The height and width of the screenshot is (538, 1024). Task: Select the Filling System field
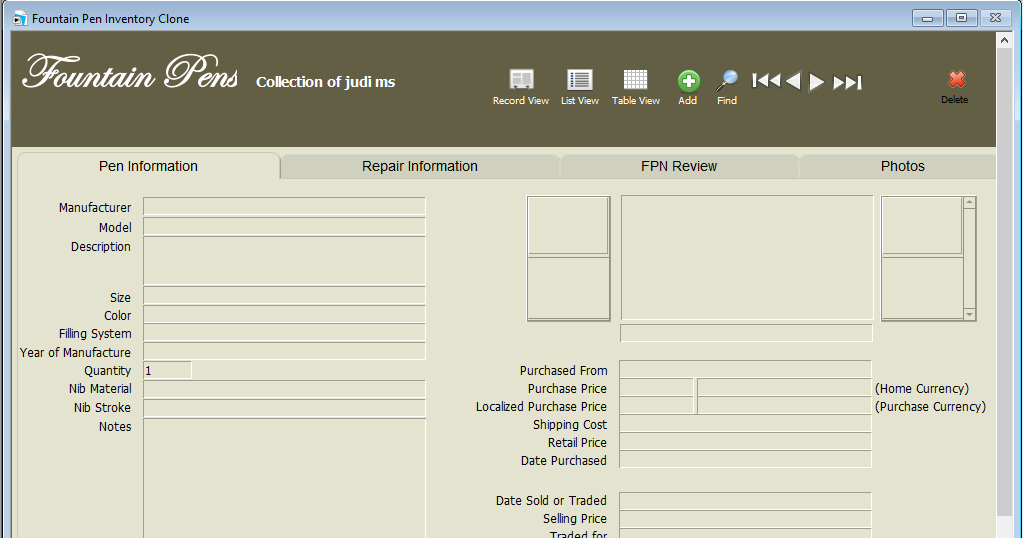pyautogui.click(x=284, y=332)
